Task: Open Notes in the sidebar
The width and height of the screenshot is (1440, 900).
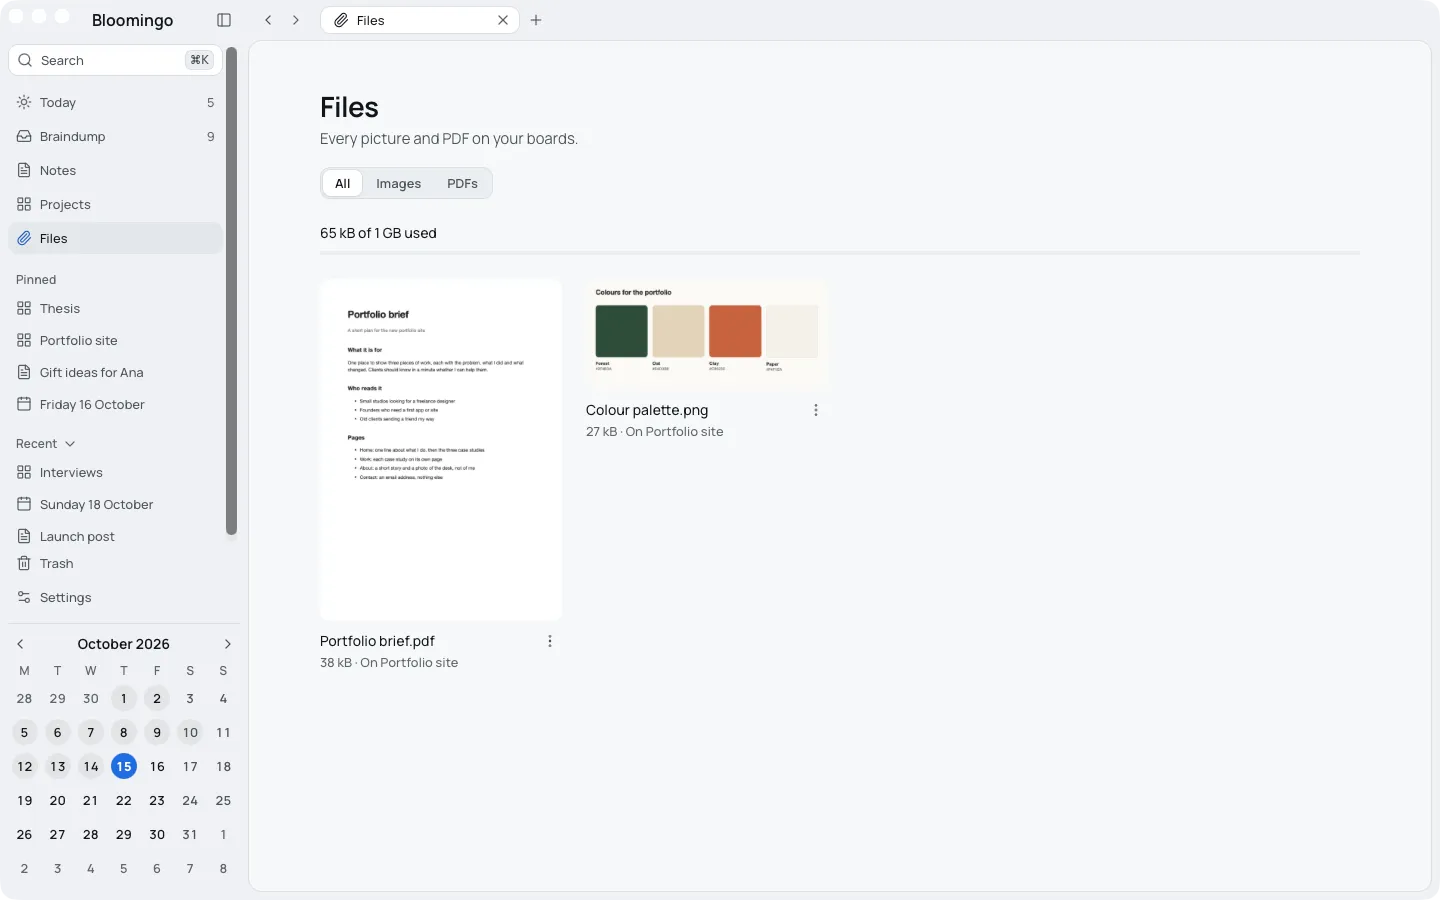Action: tap(115, 170)
